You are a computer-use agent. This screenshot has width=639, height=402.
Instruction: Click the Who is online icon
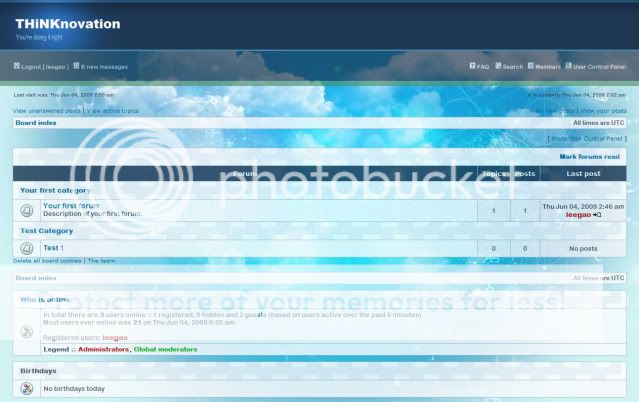pos(27,331)
